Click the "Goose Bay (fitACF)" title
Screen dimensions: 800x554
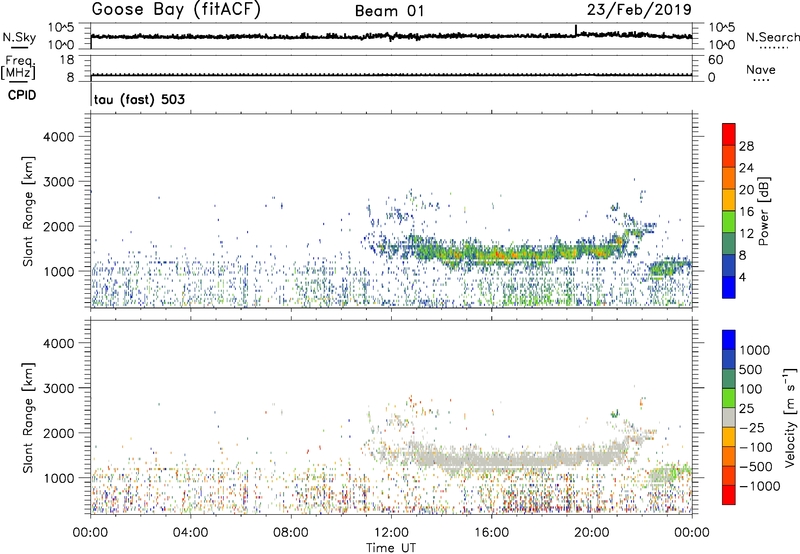pyautogui.click(x=176, y=10)
